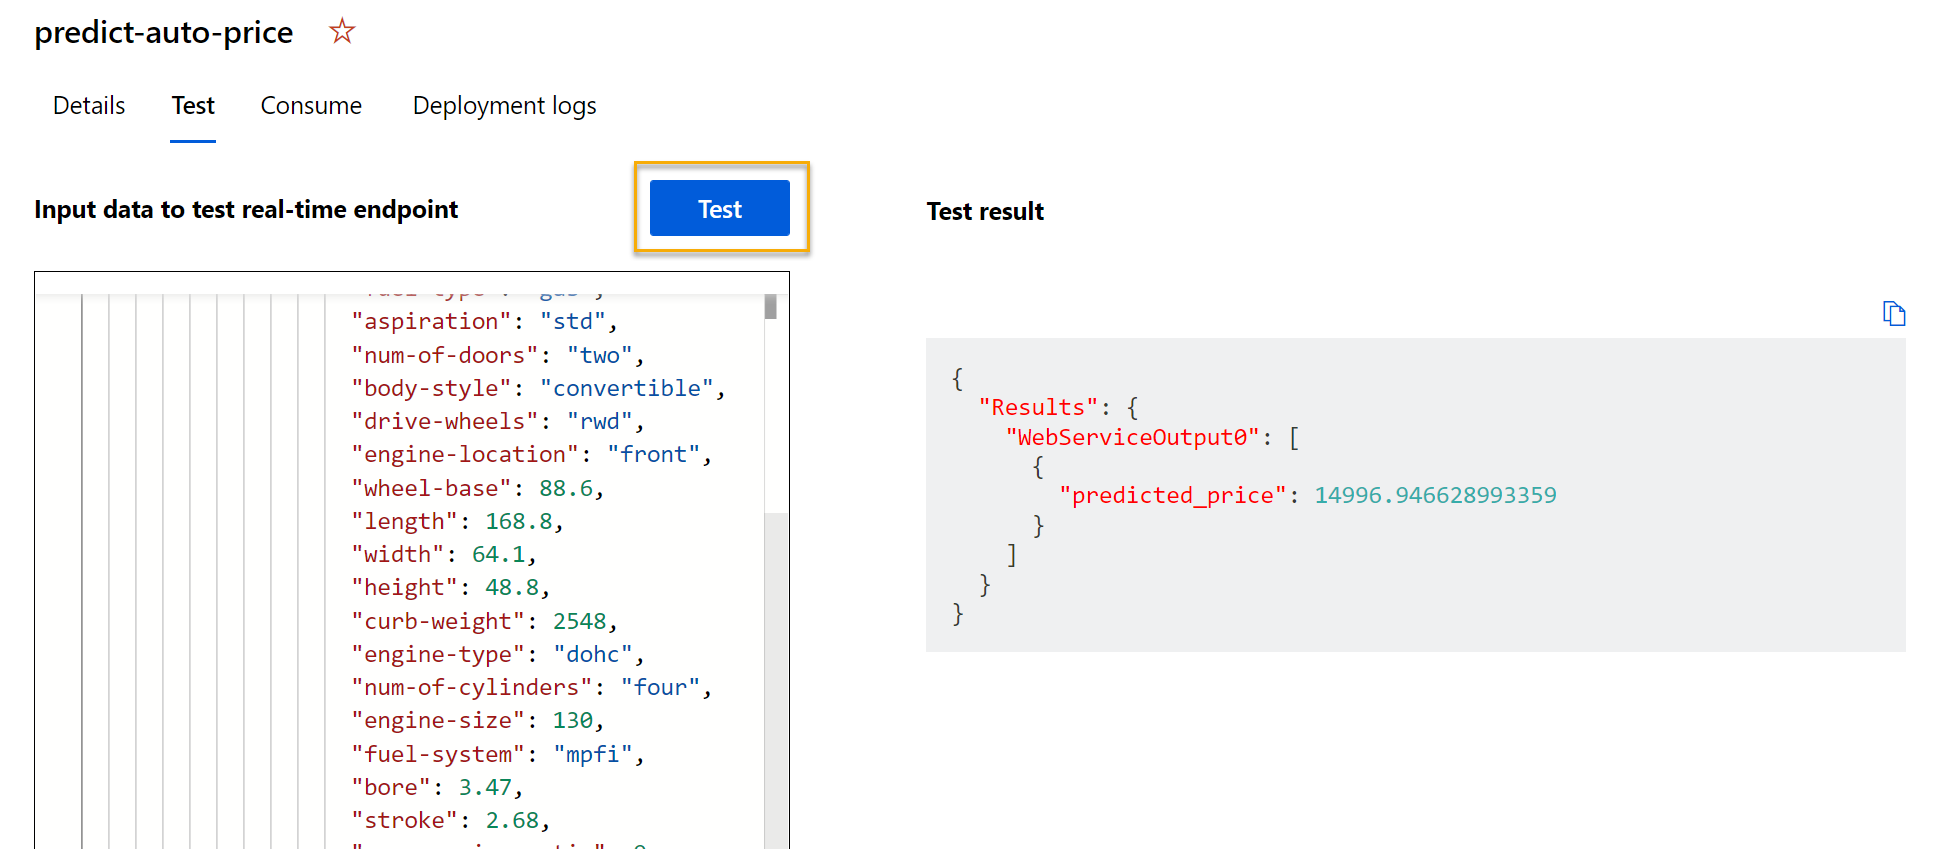Click the "WebServiceOutput0" key in output

tap(1132, 437)
